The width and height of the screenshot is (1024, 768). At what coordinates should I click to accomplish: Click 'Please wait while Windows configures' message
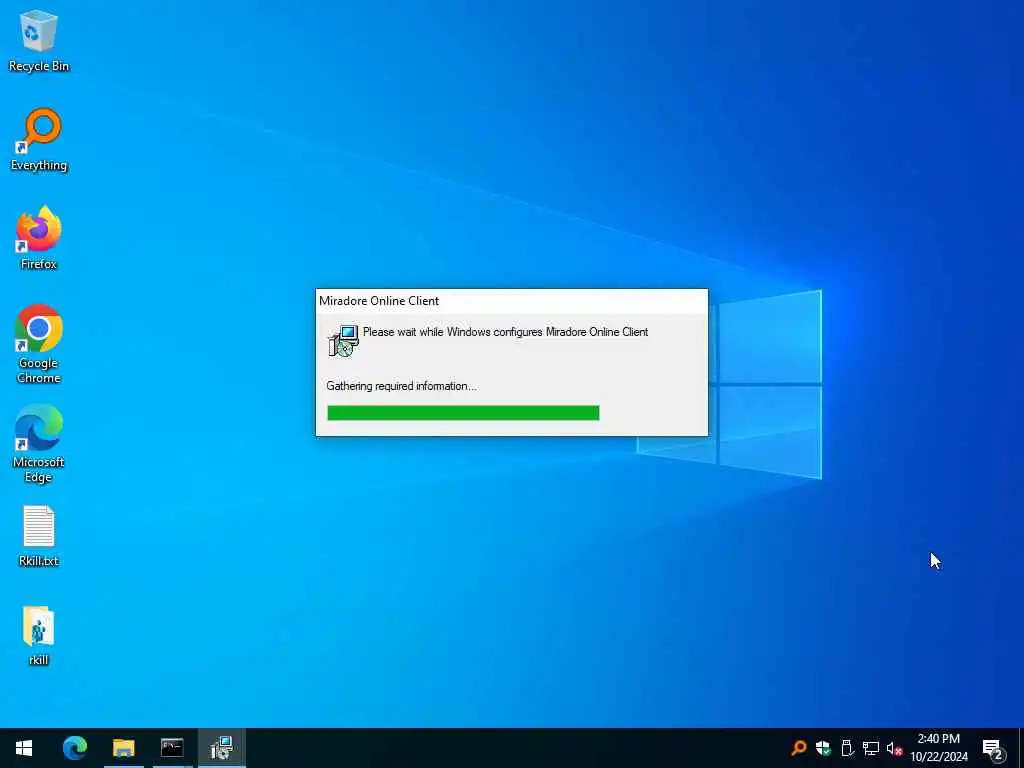click(505, 332)
